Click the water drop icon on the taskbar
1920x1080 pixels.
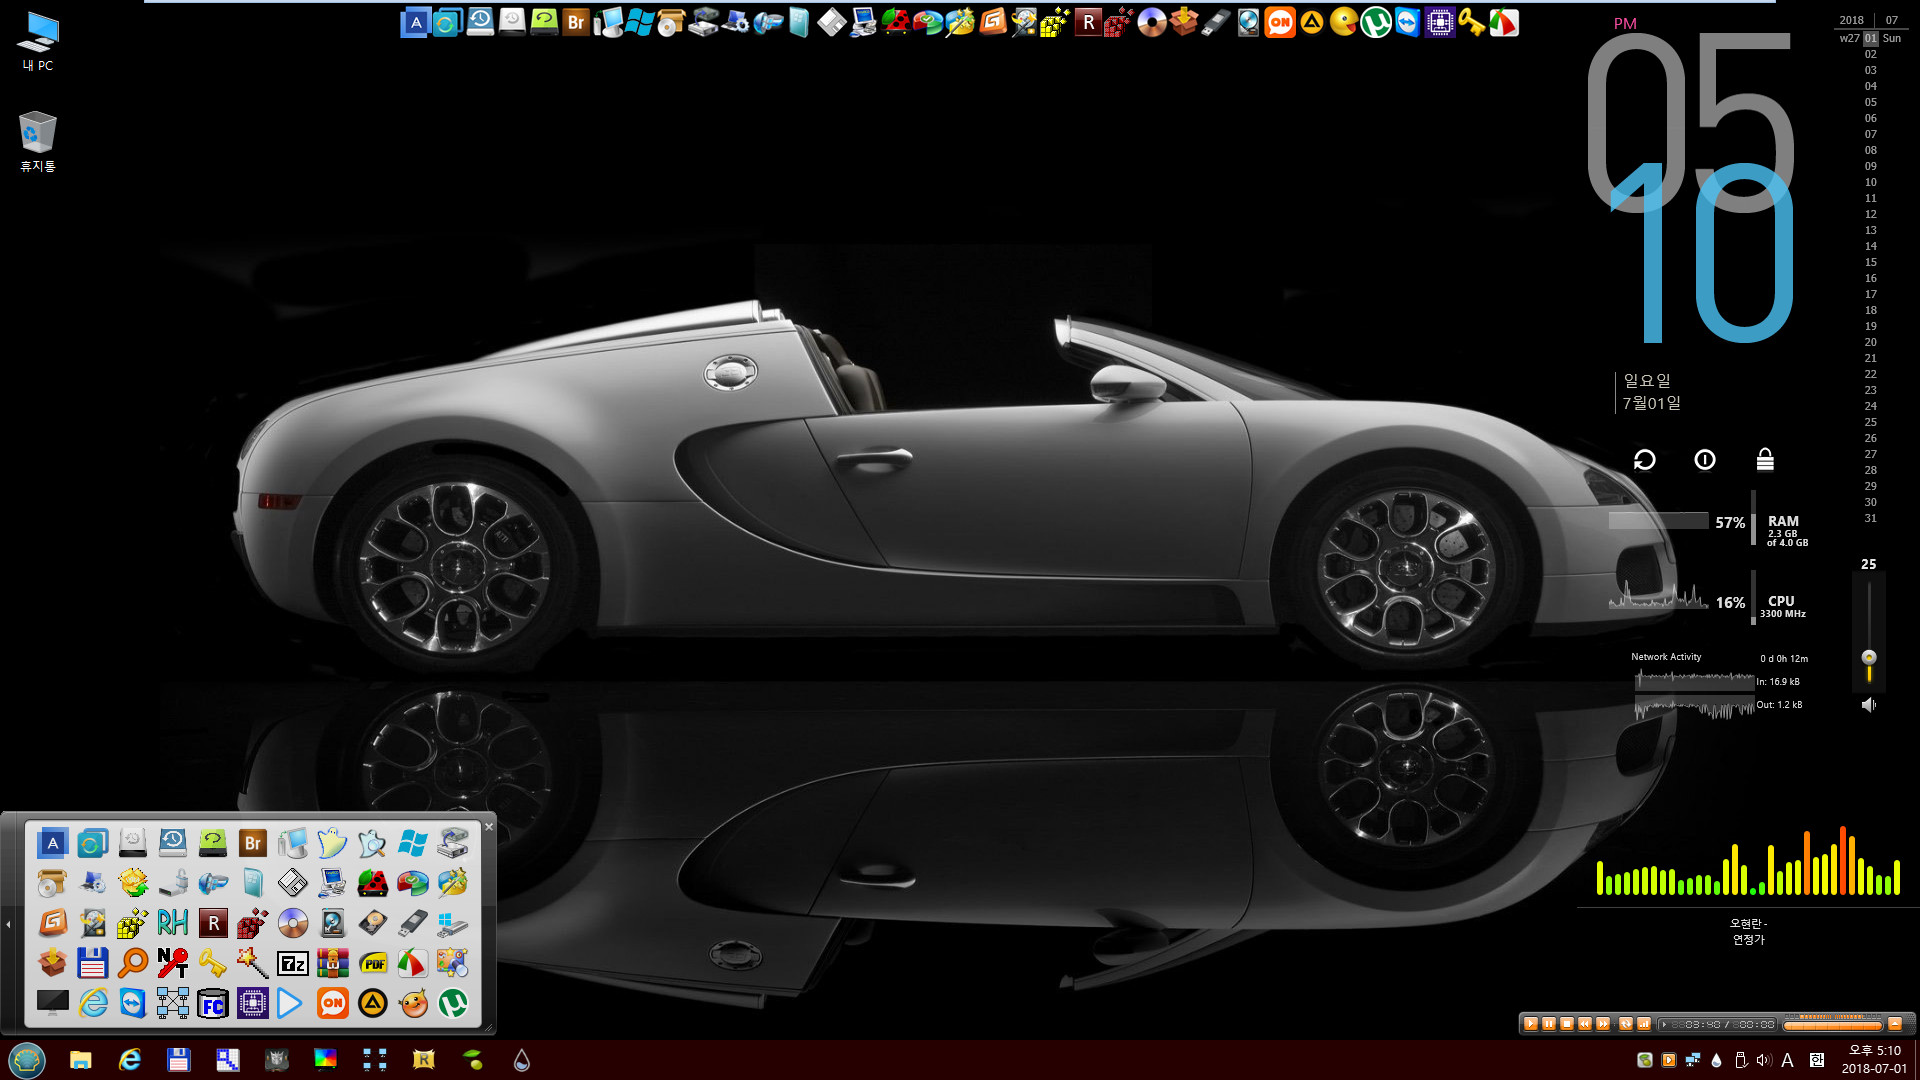pyautogui.click(x=521, y=1060)
